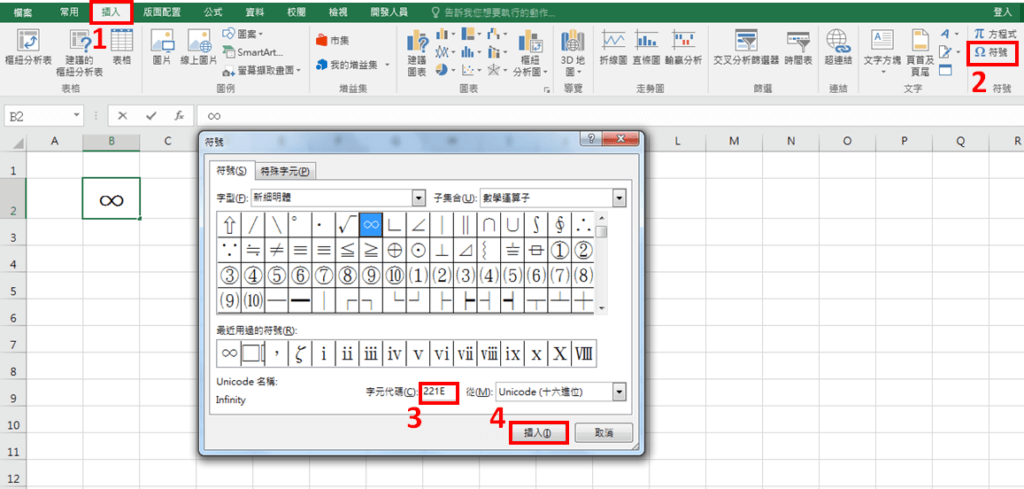Insert a 交叉分析篩選器 slicer
1024x489 pixels.
(x=745, y=46)
